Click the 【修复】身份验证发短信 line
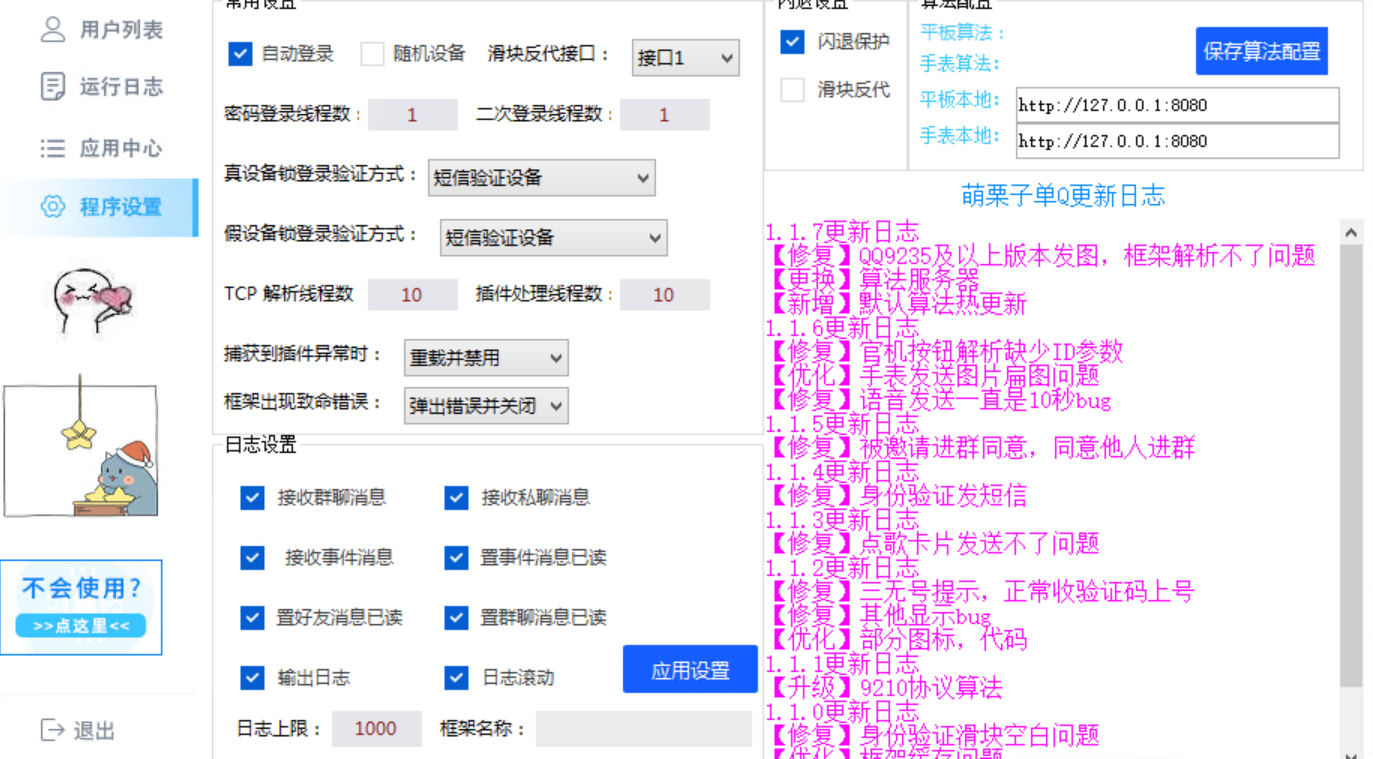 (x=896, y=497)
